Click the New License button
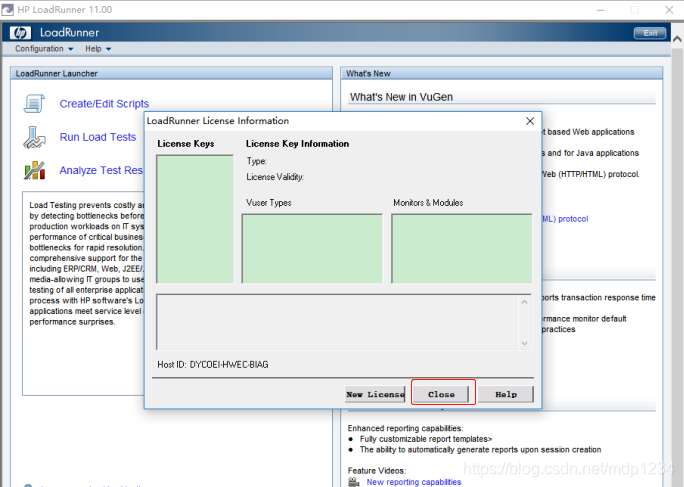 tap(375, 394)
